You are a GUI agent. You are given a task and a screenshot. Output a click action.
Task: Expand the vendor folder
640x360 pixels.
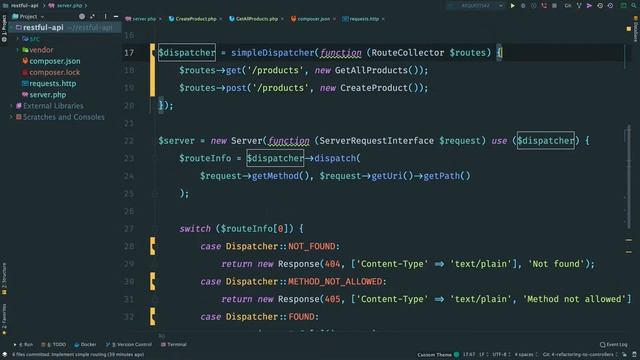coord(18,50)
